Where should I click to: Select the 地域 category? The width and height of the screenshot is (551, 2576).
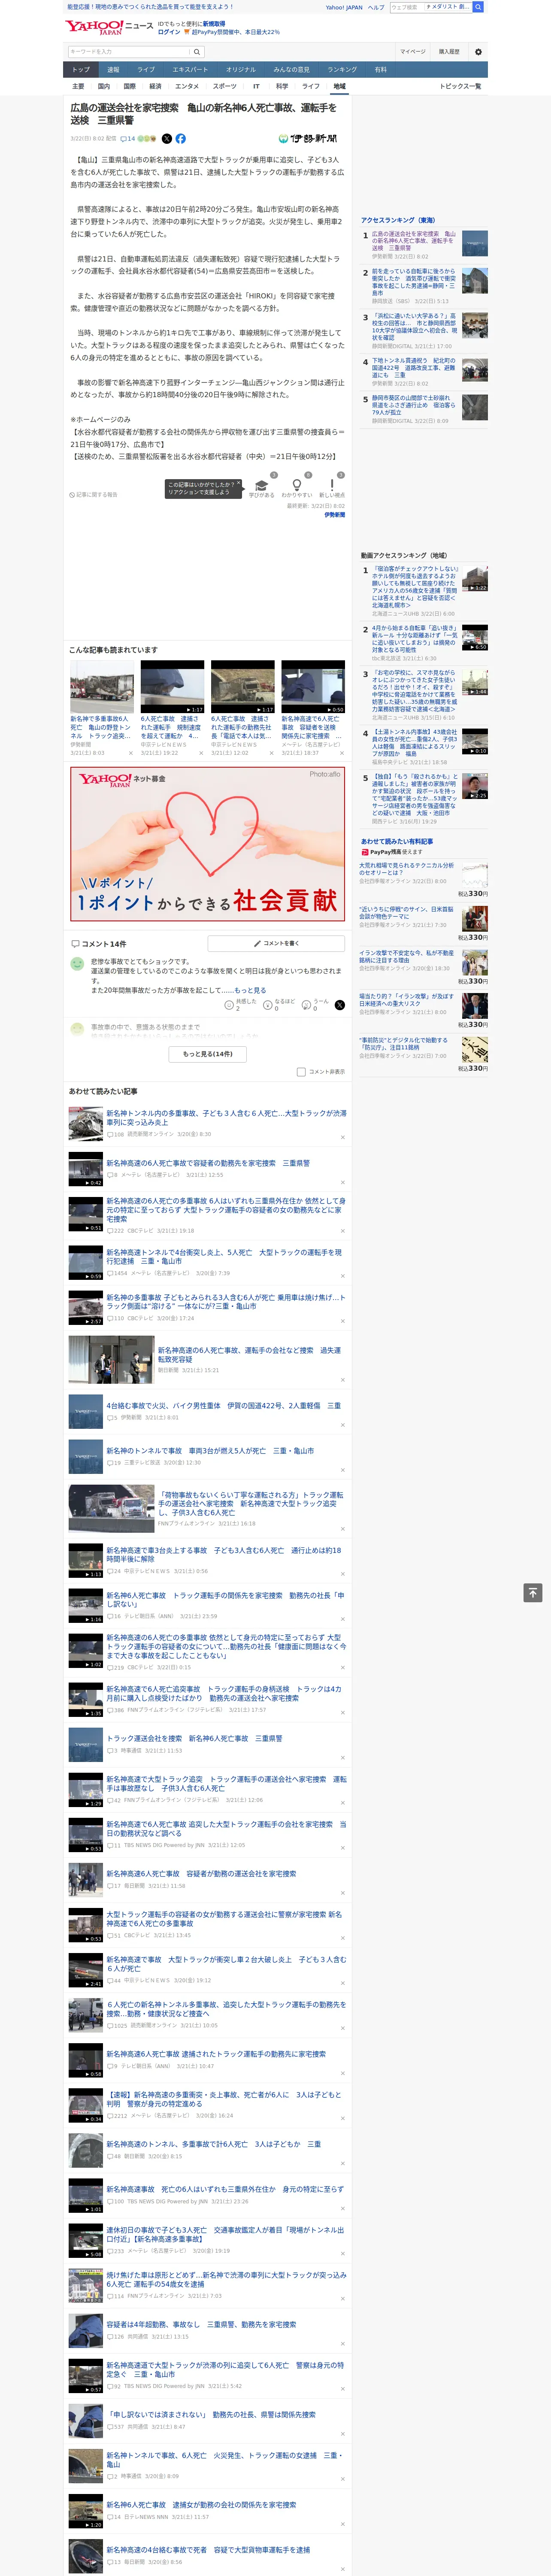click(339, 87)
